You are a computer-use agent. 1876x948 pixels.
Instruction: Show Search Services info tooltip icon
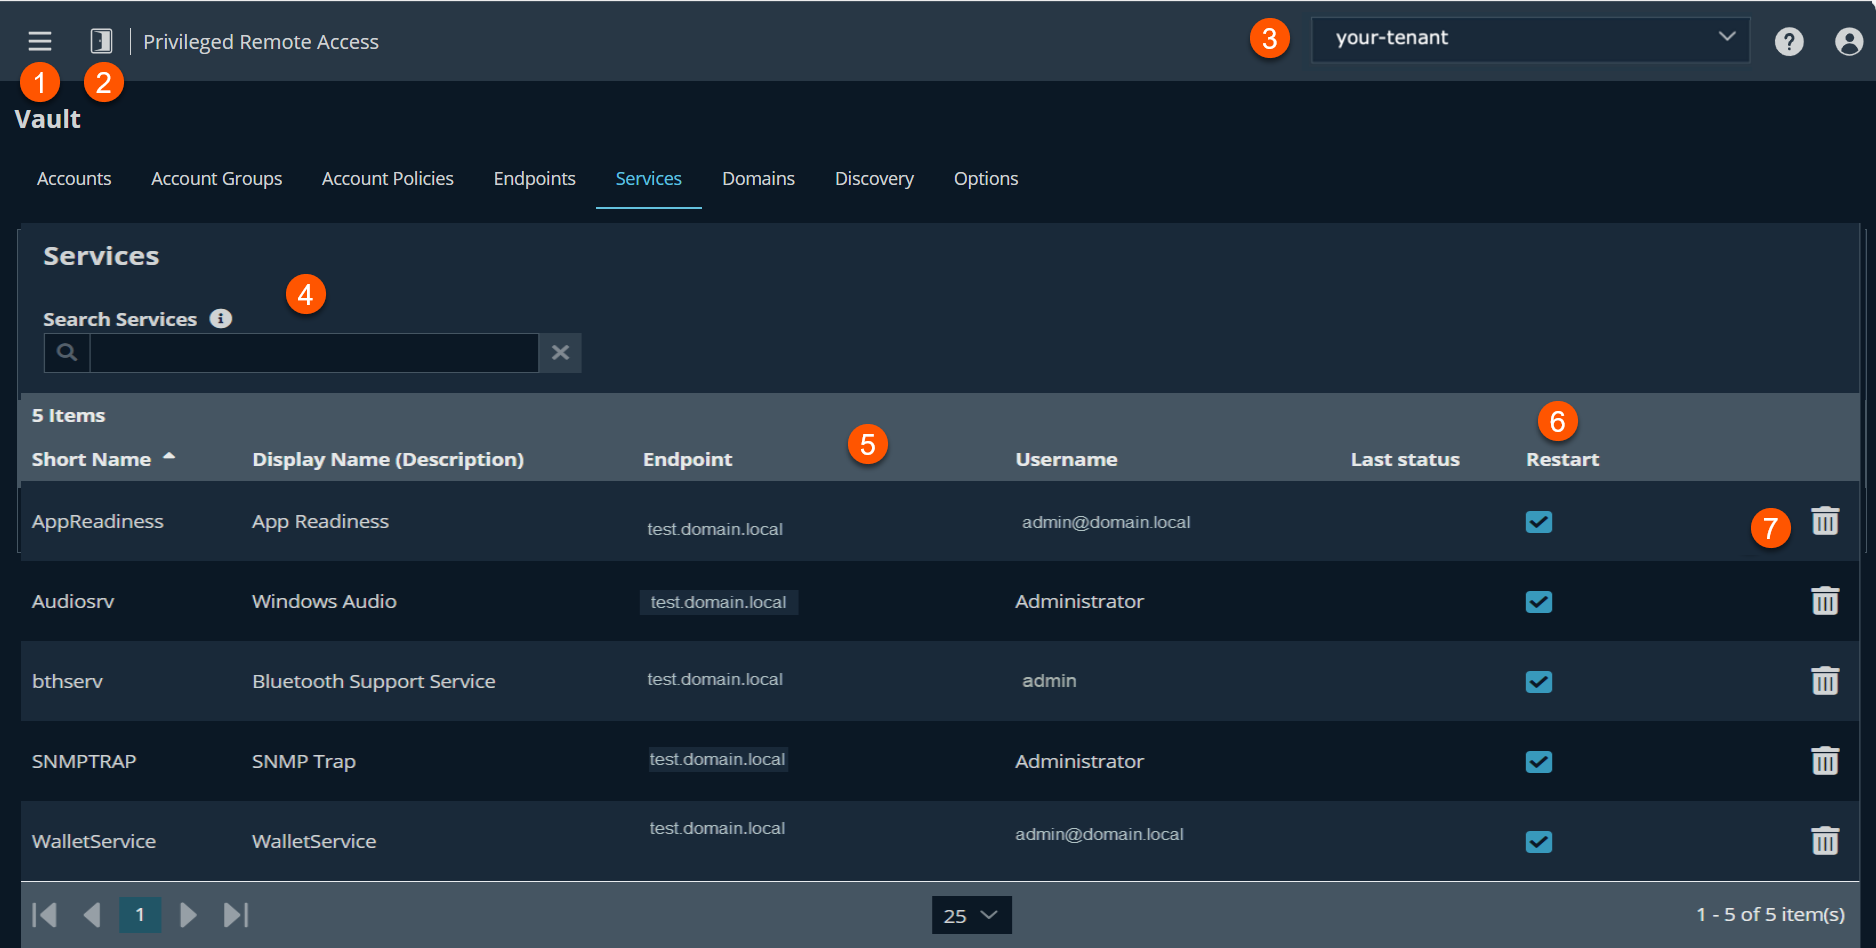(221, 318)
